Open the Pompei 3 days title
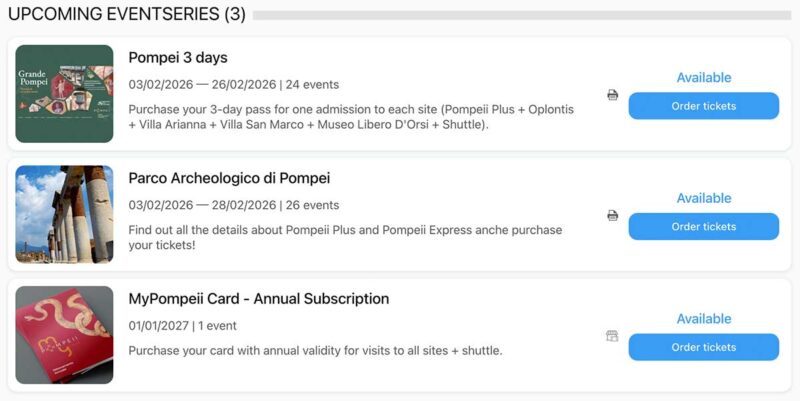The image size is (800, 401). point(178,58)
